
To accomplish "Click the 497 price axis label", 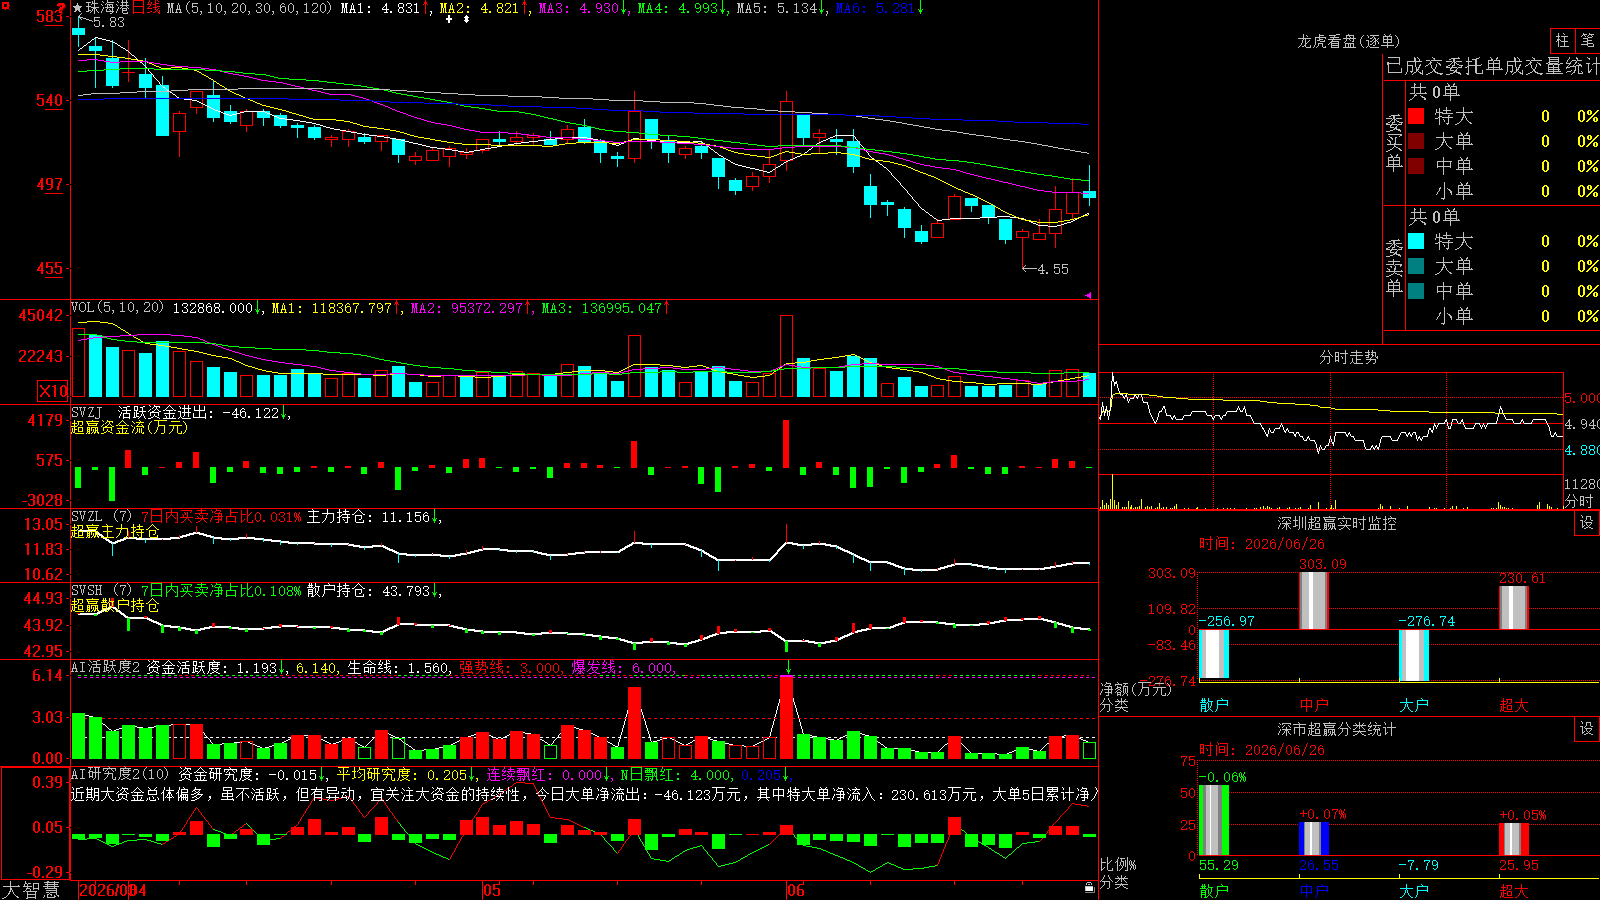I will [49, 184].
